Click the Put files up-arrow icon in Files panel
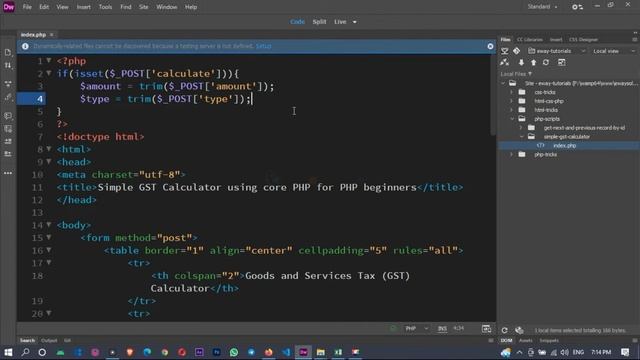Screen dimensions: 640x360 (533, 62)
